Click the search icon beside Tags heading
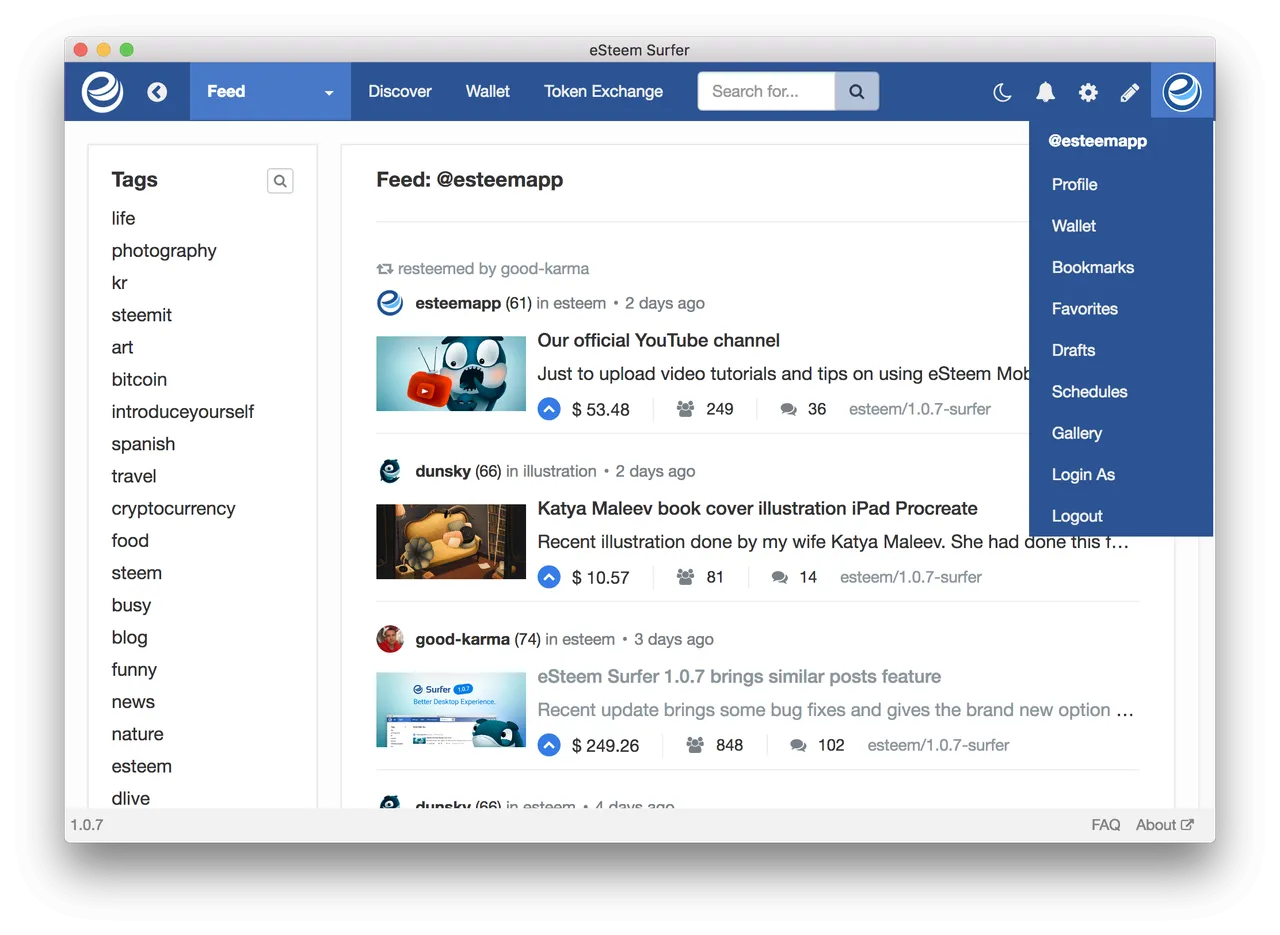 (x=280, y=181)
